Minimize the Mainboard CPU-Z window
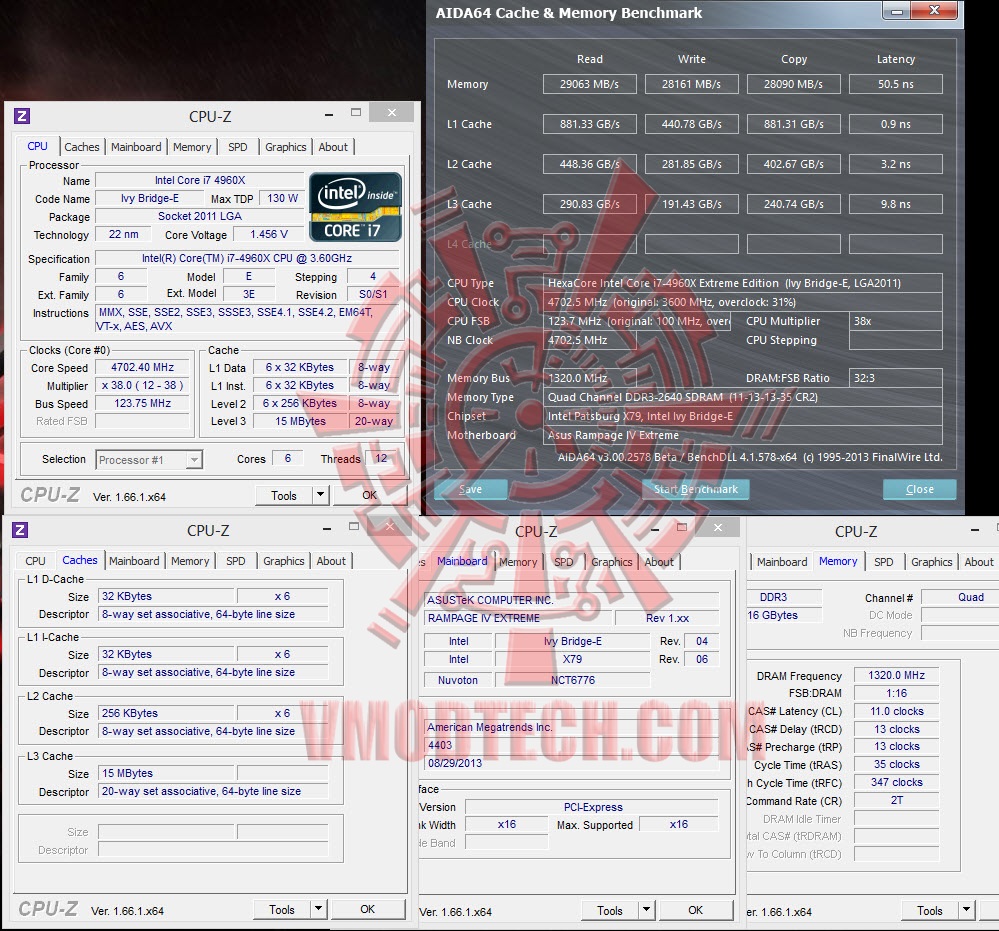Image resolution: width=999 pixels, height=931 pixels. (x=654, y=529)
